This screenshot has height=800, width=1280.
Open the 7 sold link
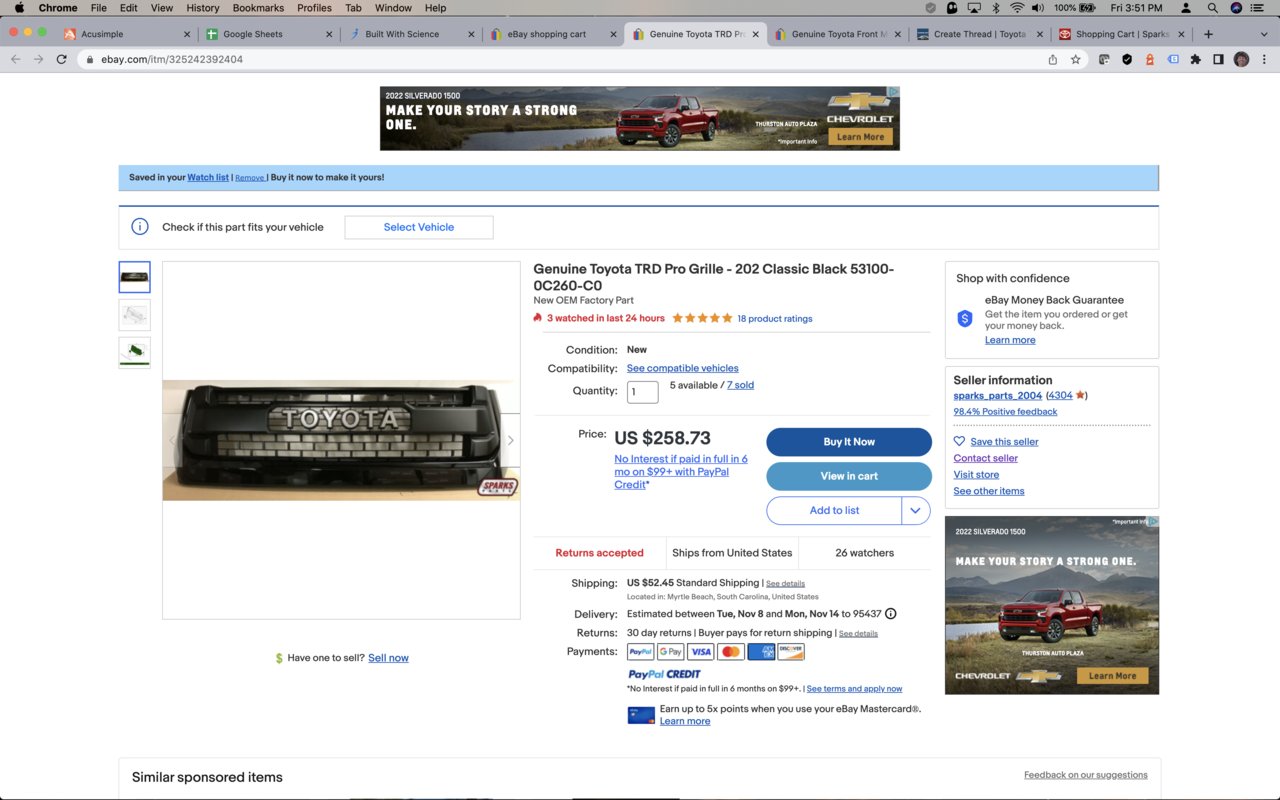[740, 385]
